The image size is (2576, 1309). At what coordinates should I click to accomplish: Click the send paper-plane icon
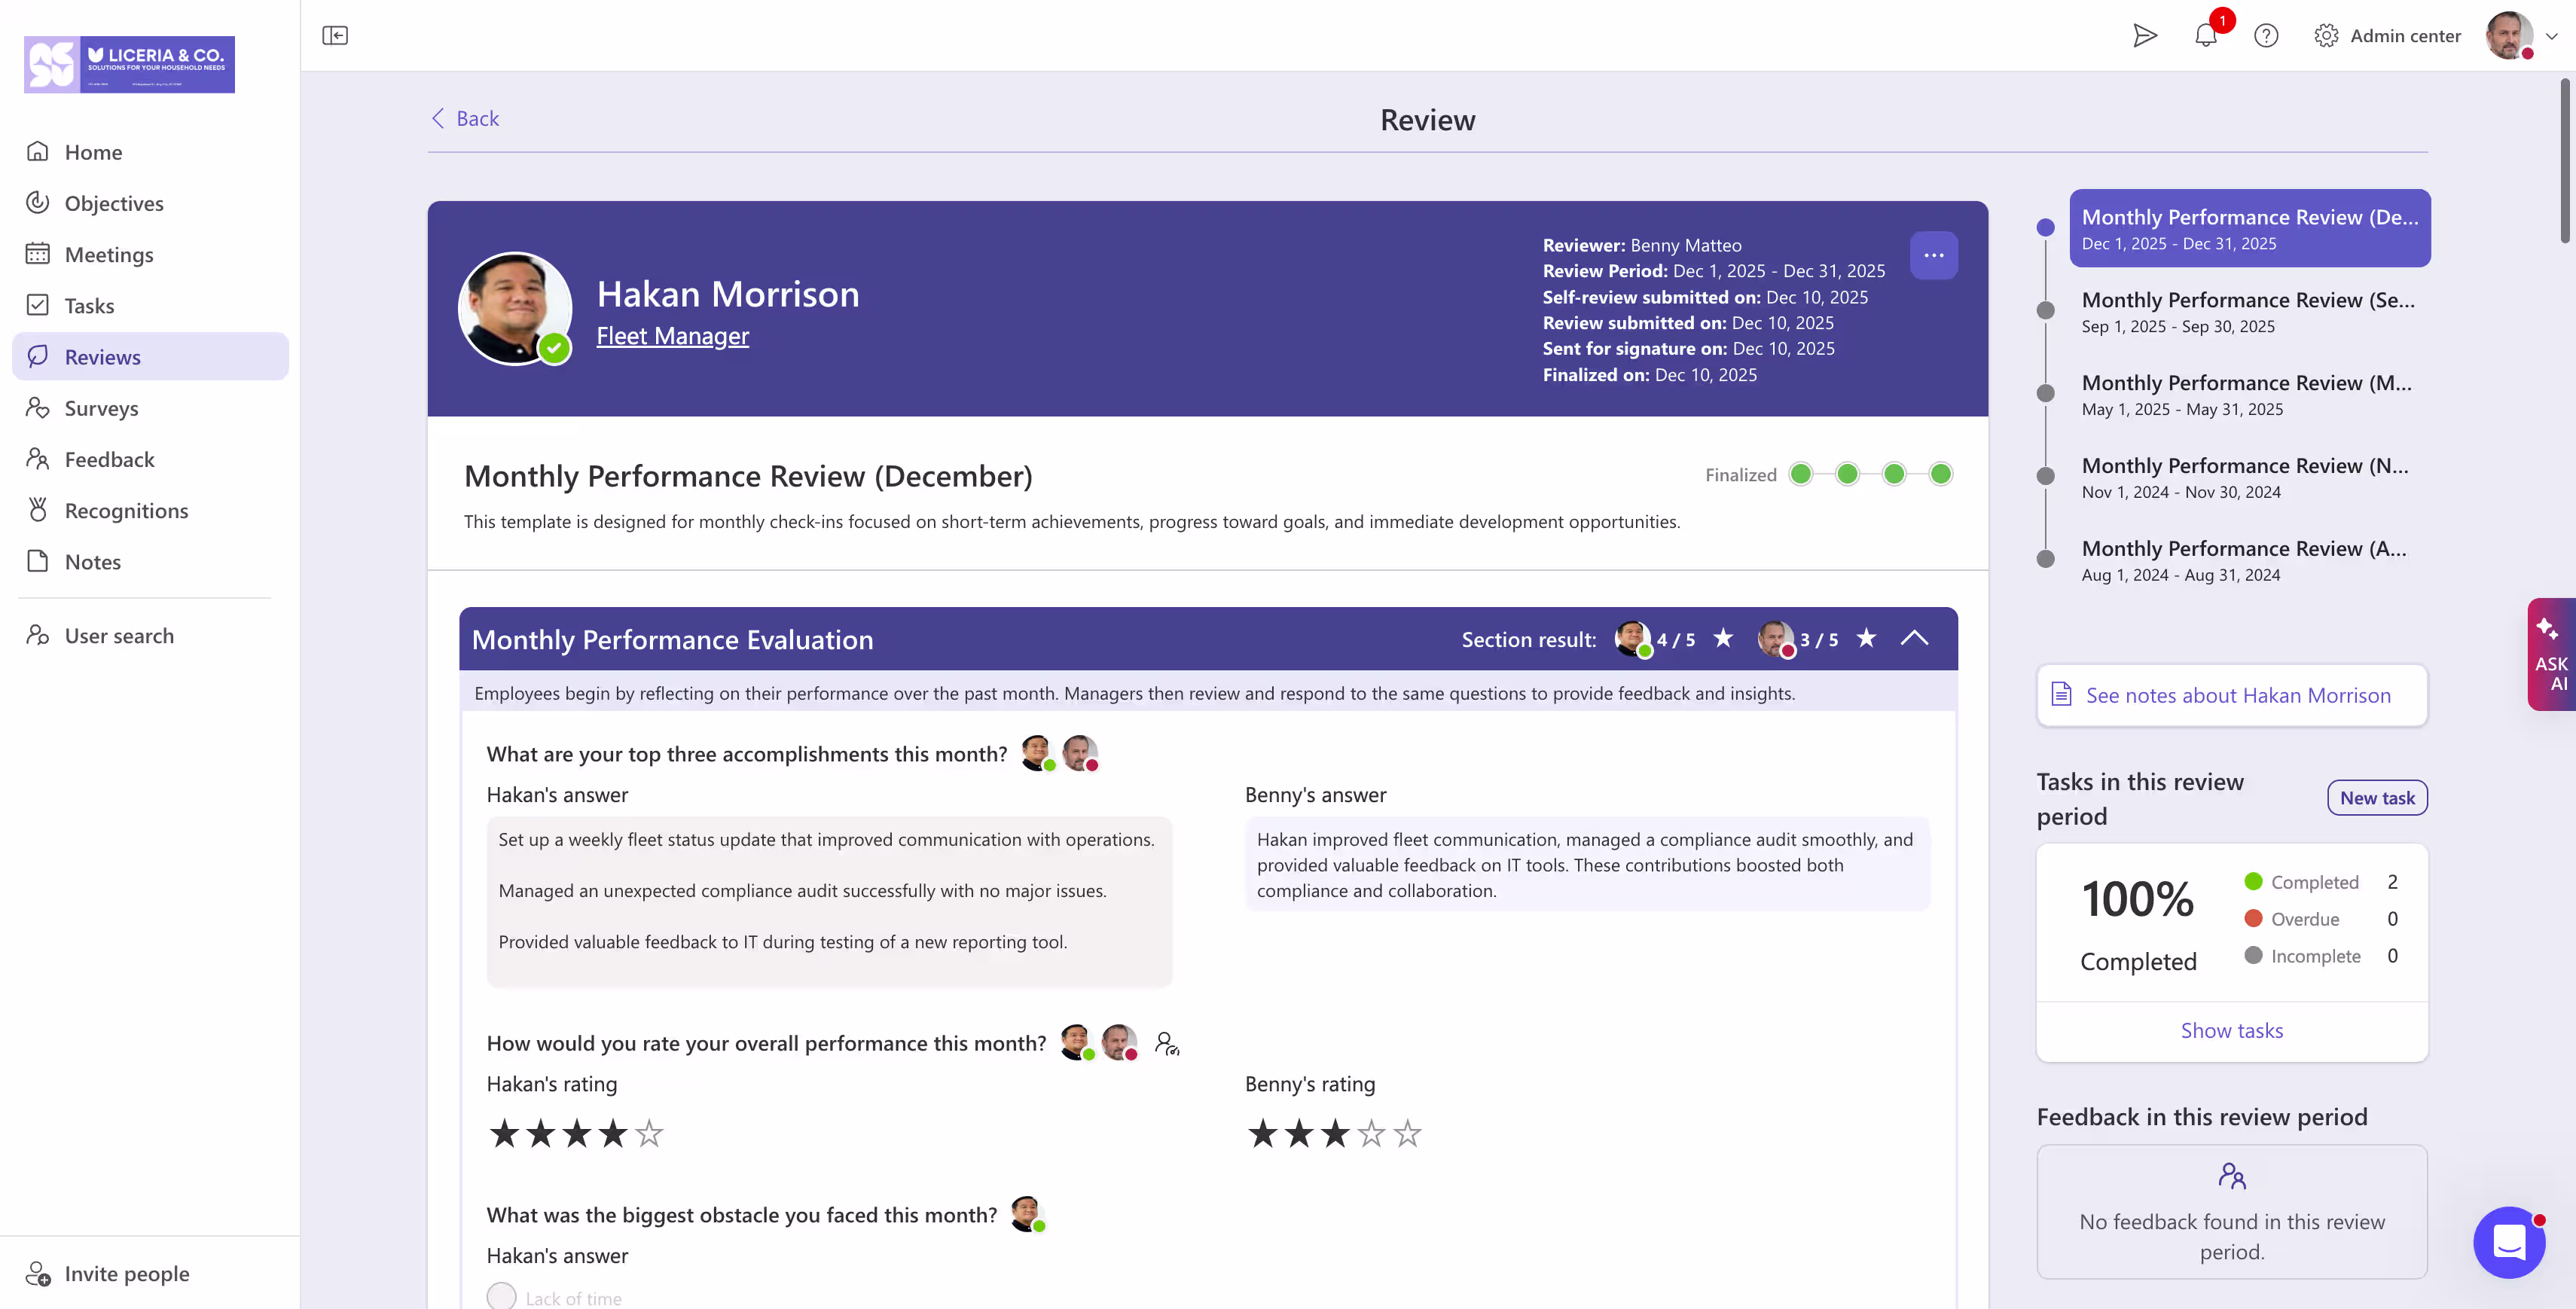[x=2146, y=36]
